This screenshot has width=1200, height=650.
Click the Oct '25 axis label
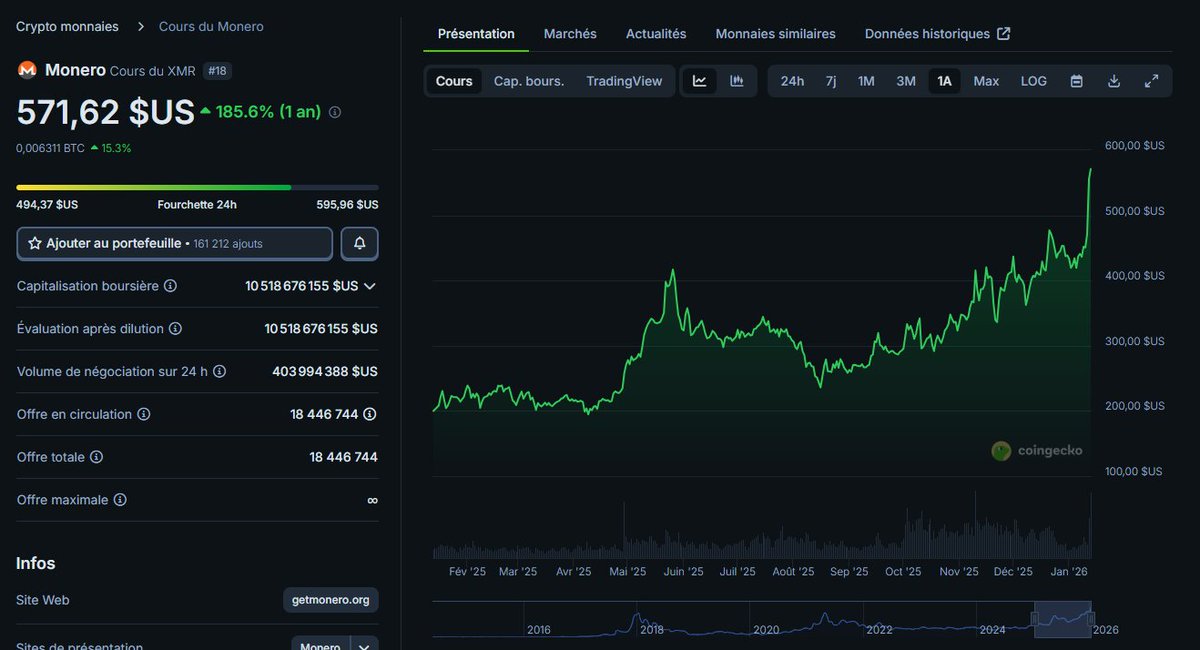pos(903,572)
